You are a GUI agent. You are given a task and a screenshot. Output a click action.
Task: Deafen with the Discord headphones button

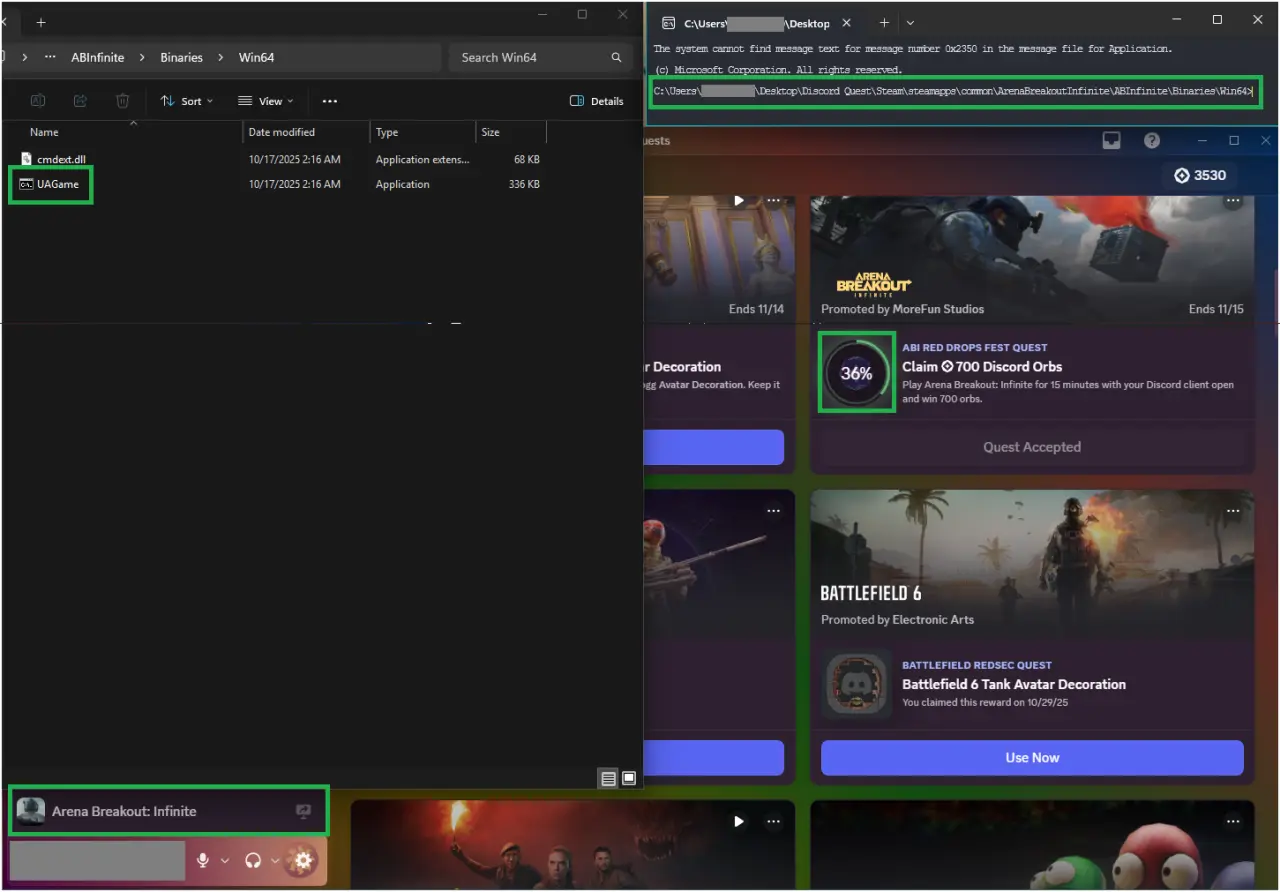pos(253,860)
